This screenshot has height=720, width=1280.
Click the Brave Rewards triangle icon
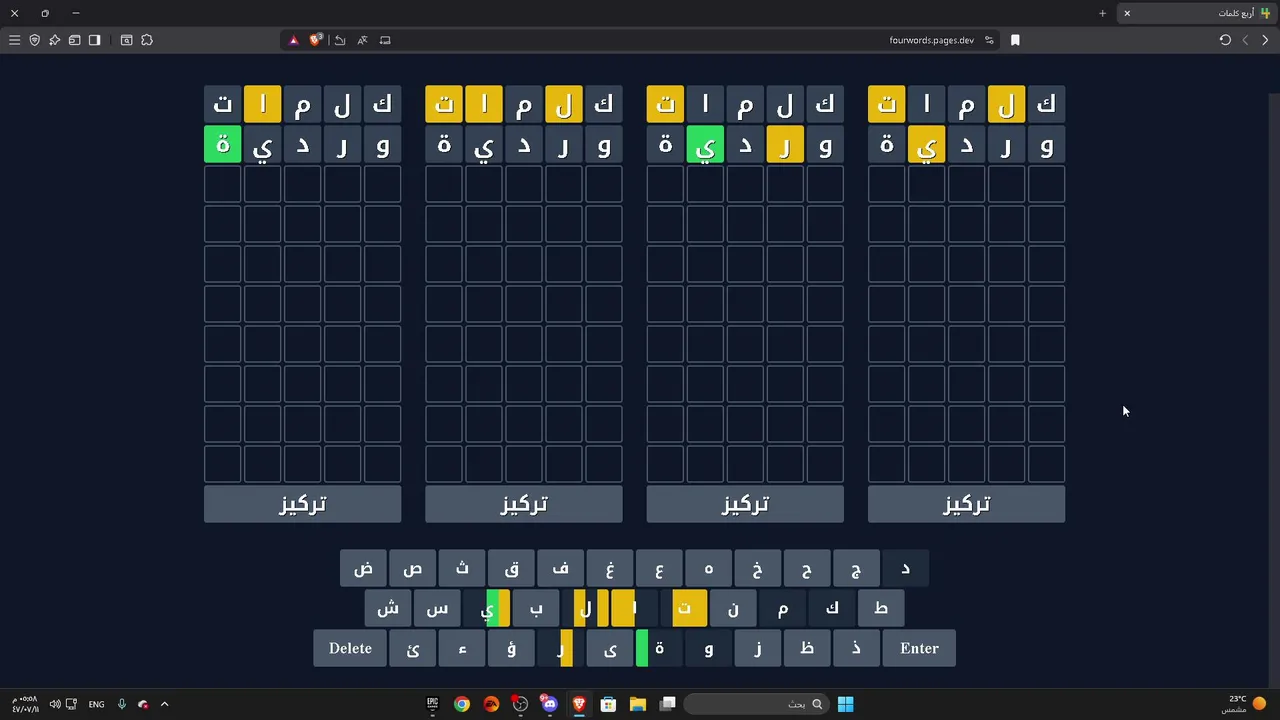point(293,40)
